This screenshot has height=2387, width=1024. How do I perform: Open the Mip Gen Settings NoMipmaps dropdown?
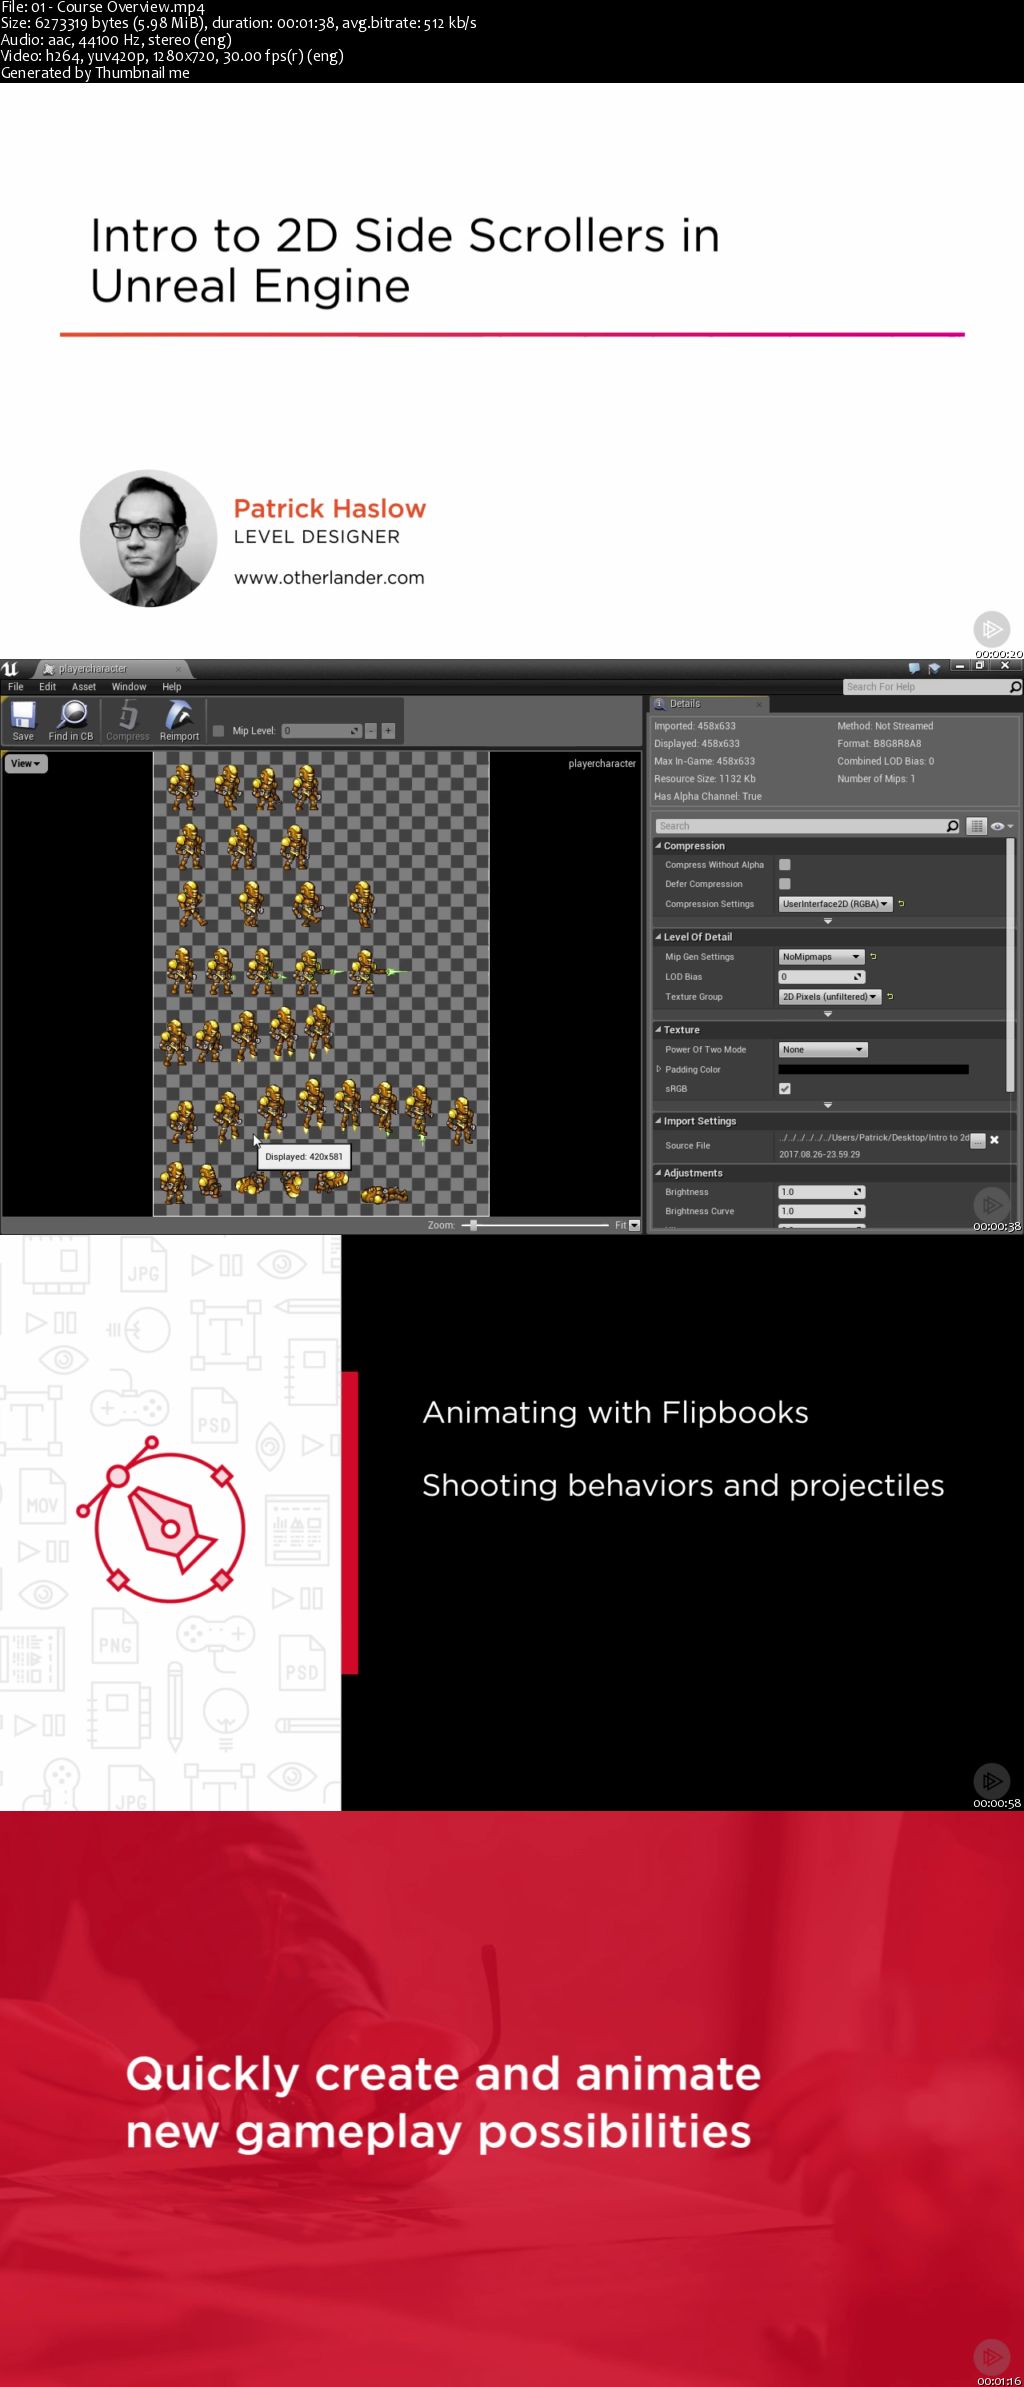point(821,957)
